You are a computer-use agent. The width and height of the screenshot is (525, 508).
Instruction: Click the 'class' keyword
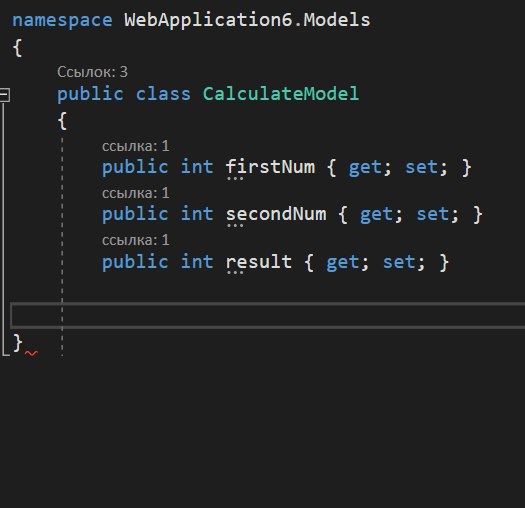point(163,94)
